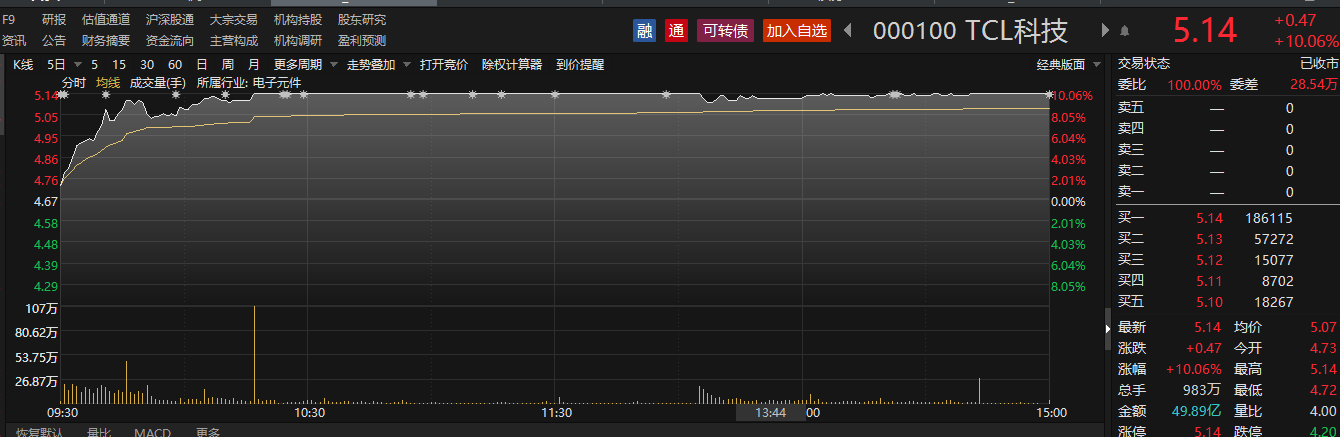Toggle the 均线 average line legend
Image resolution: width=1340 pixels, height=437 pixels.
pyautogui.click(x=108, y=82)
